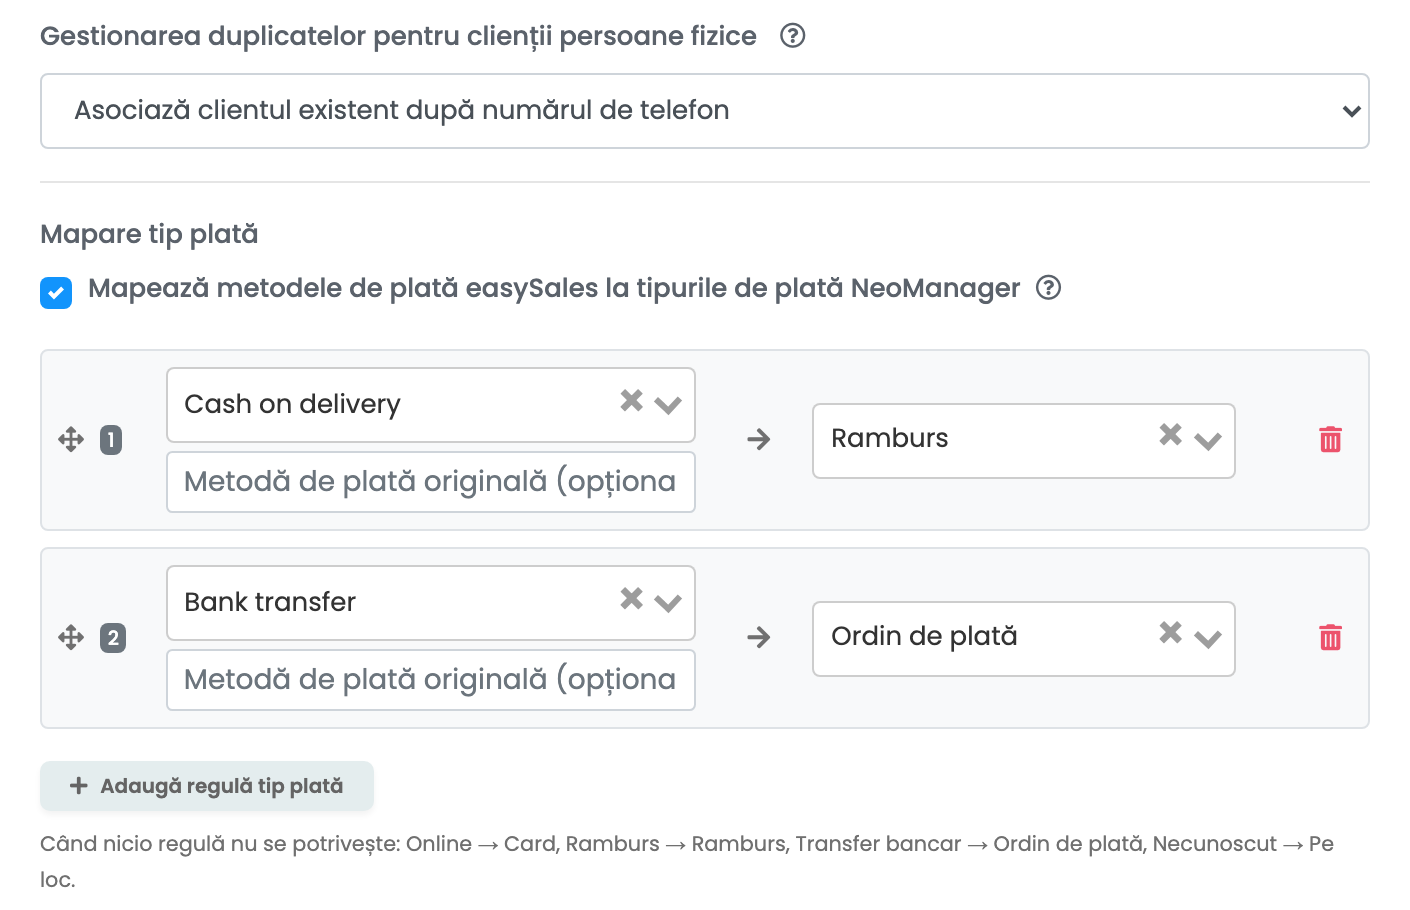Expand the Ordin de plată dropdown

pos(1208,639)
